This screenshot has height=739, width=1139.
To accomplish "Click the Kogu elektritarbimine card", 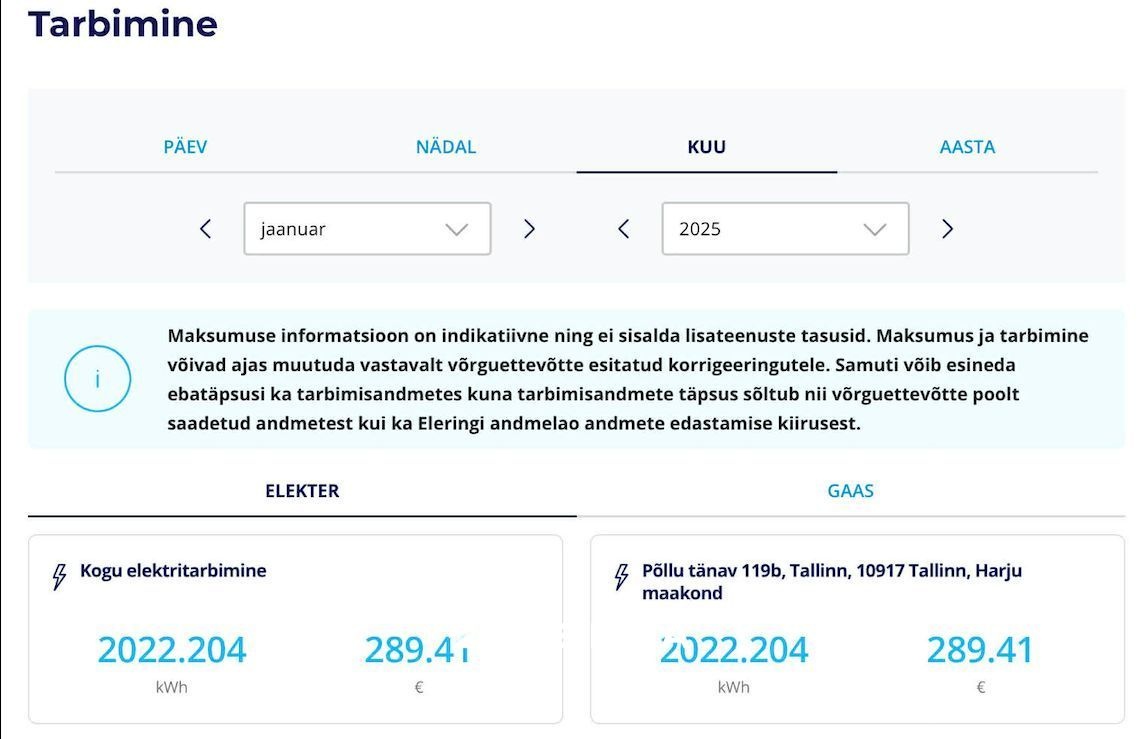I will 296,628.
